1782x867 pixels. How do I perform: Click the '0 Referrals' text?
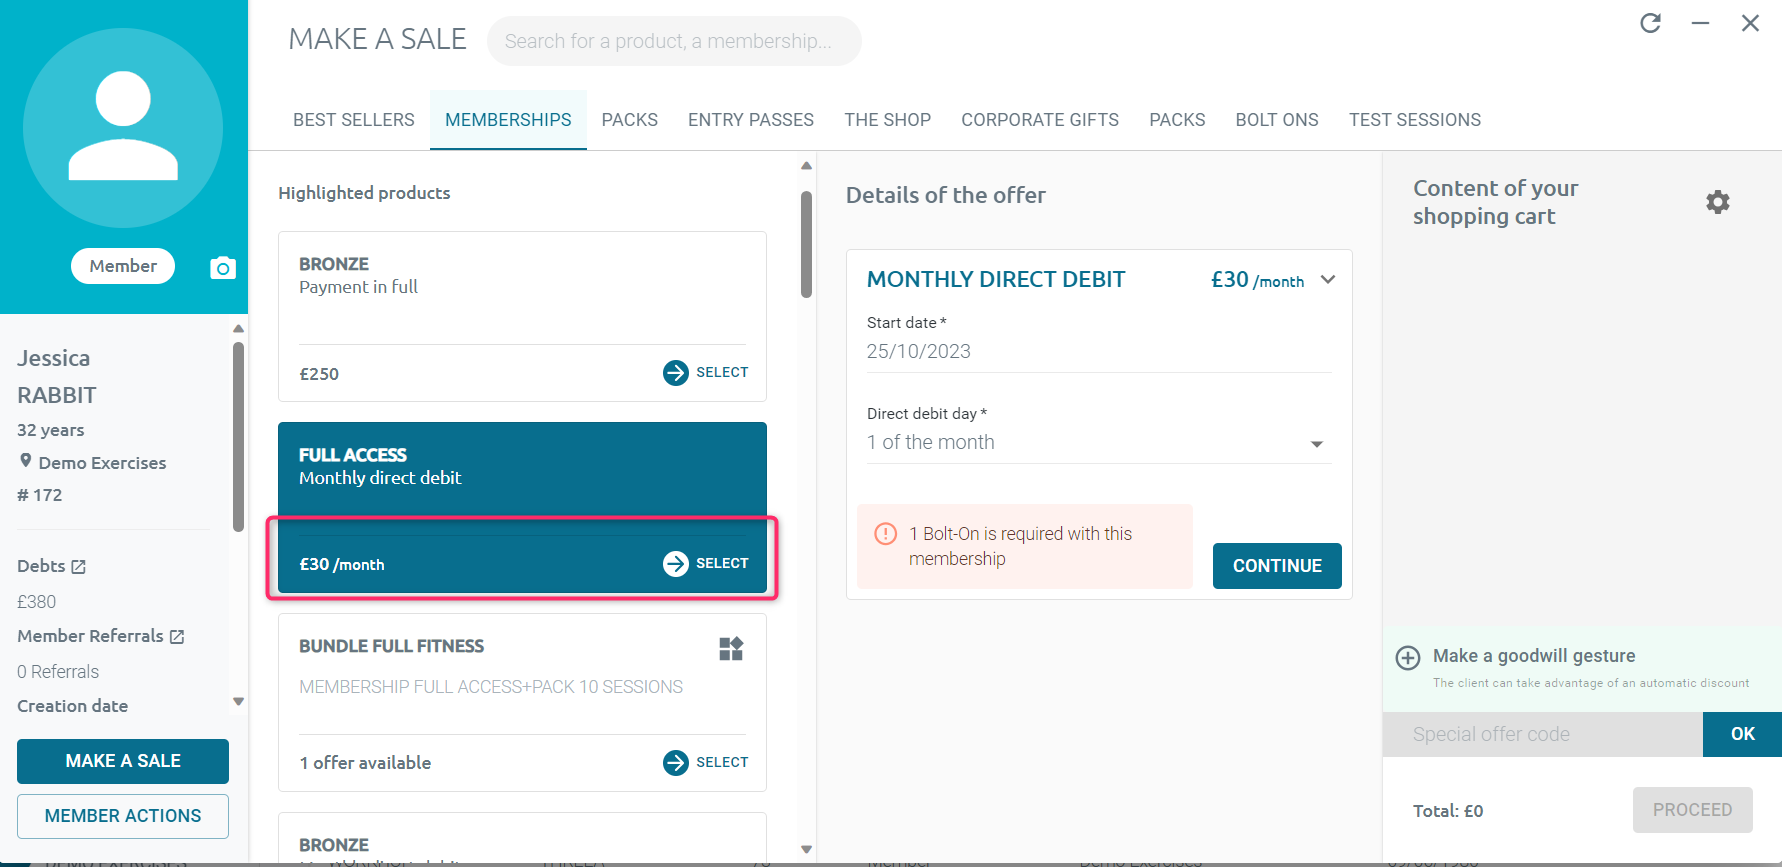(58, 672)
